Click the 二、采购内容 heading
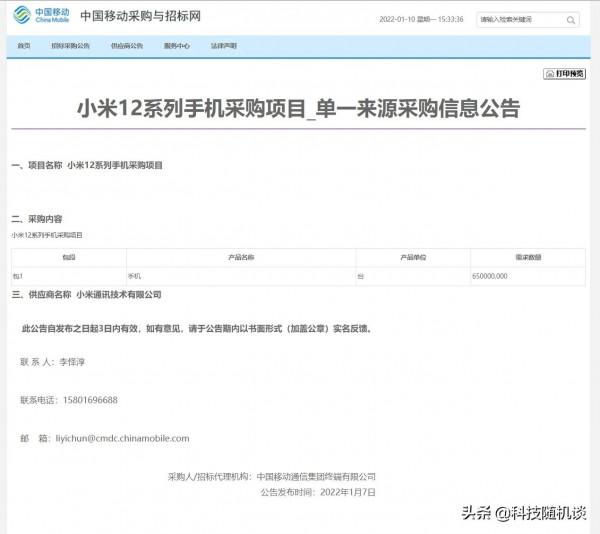Image resolution: width=600 pixels, height=534 pixels. click(37, 219)
